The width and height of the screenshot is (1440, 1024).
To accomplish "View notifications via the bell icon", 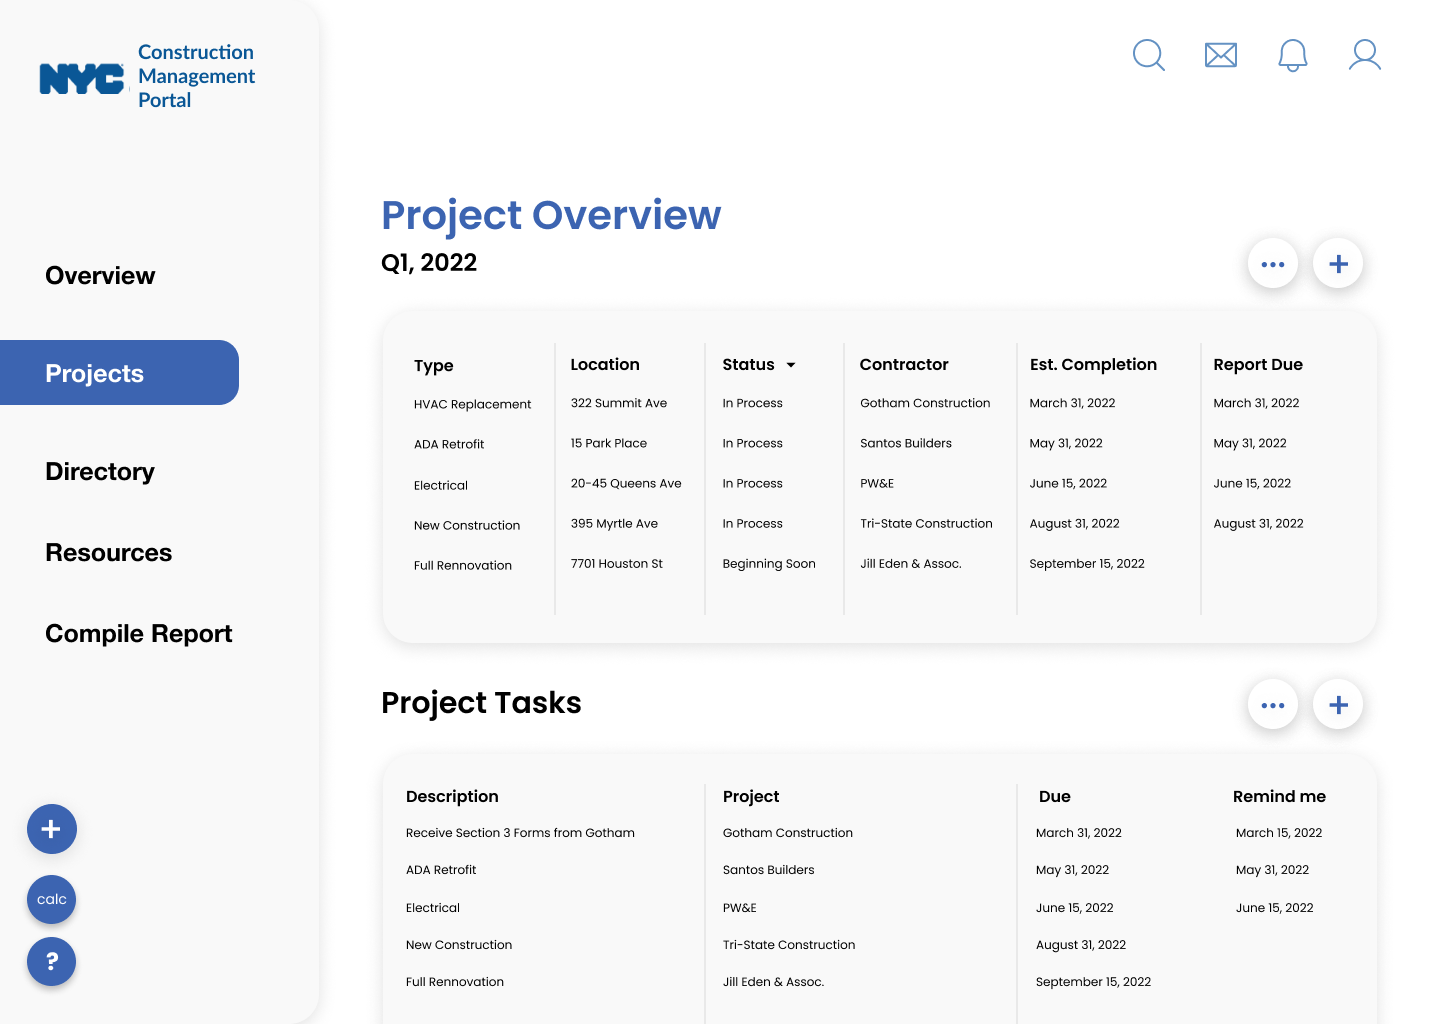I will point(1292,55).
